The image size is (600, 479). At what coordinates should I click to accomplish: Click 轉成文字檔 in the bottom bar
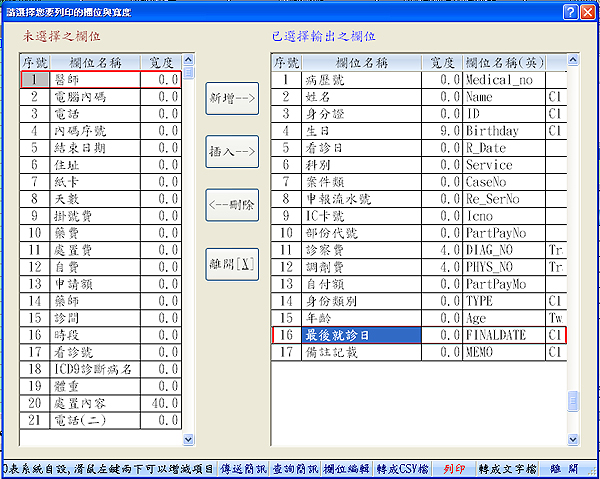click(507, 469)
